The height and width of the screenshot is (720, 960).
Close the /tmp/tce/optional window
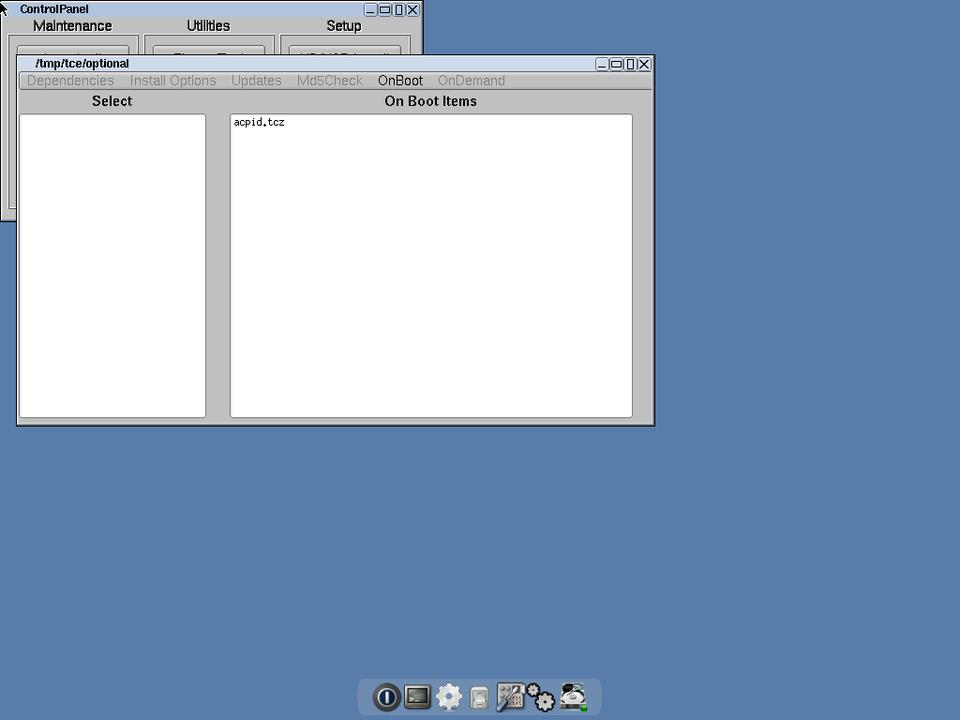click(645, 64)
